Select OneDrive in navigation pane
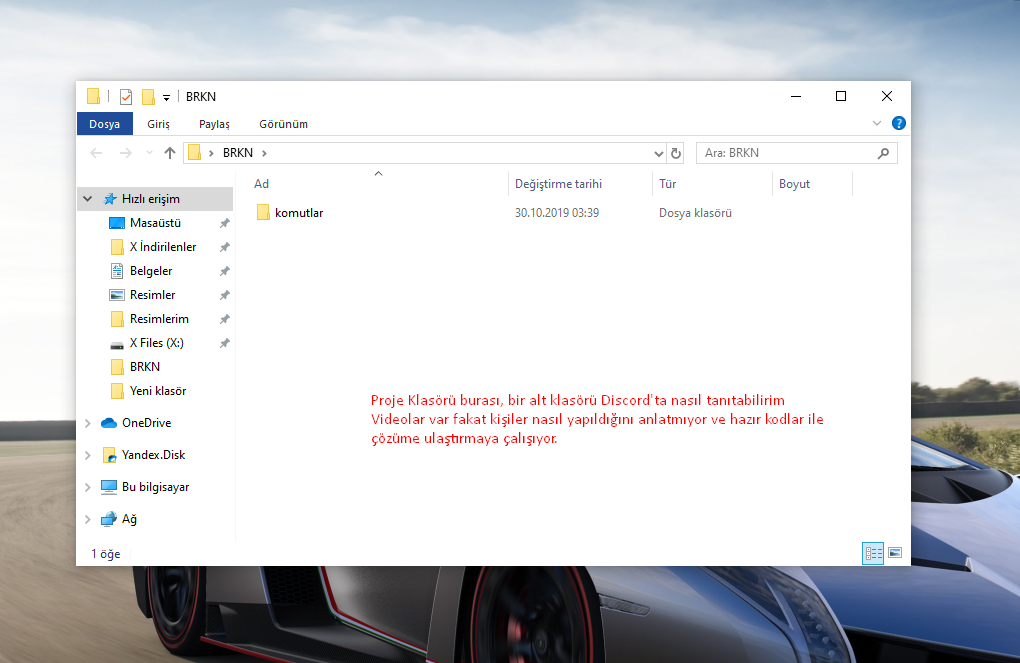The height and width of the screenshot is (663, 1020). [x=146, y=423]
